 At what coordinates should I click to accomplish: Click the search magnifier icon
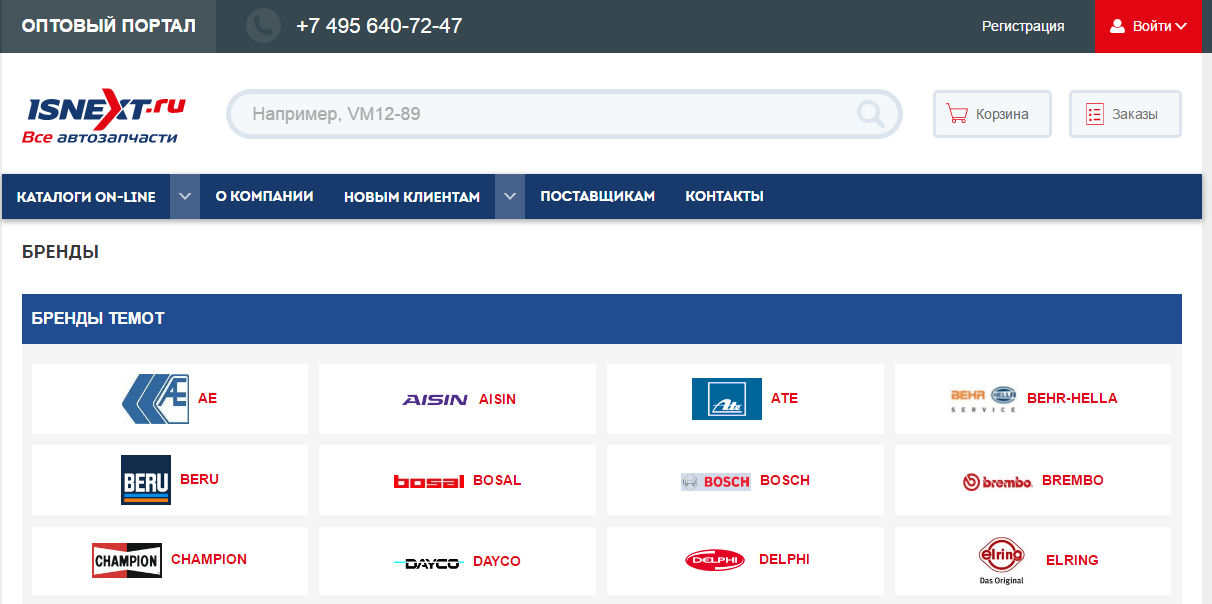click(871, 114)
